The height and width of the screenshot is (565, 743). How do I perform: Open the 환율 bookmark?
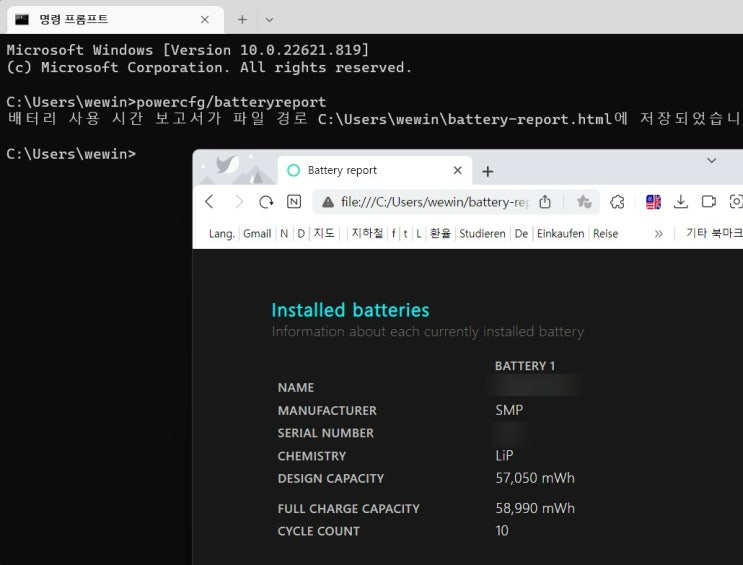pos(440,233)
